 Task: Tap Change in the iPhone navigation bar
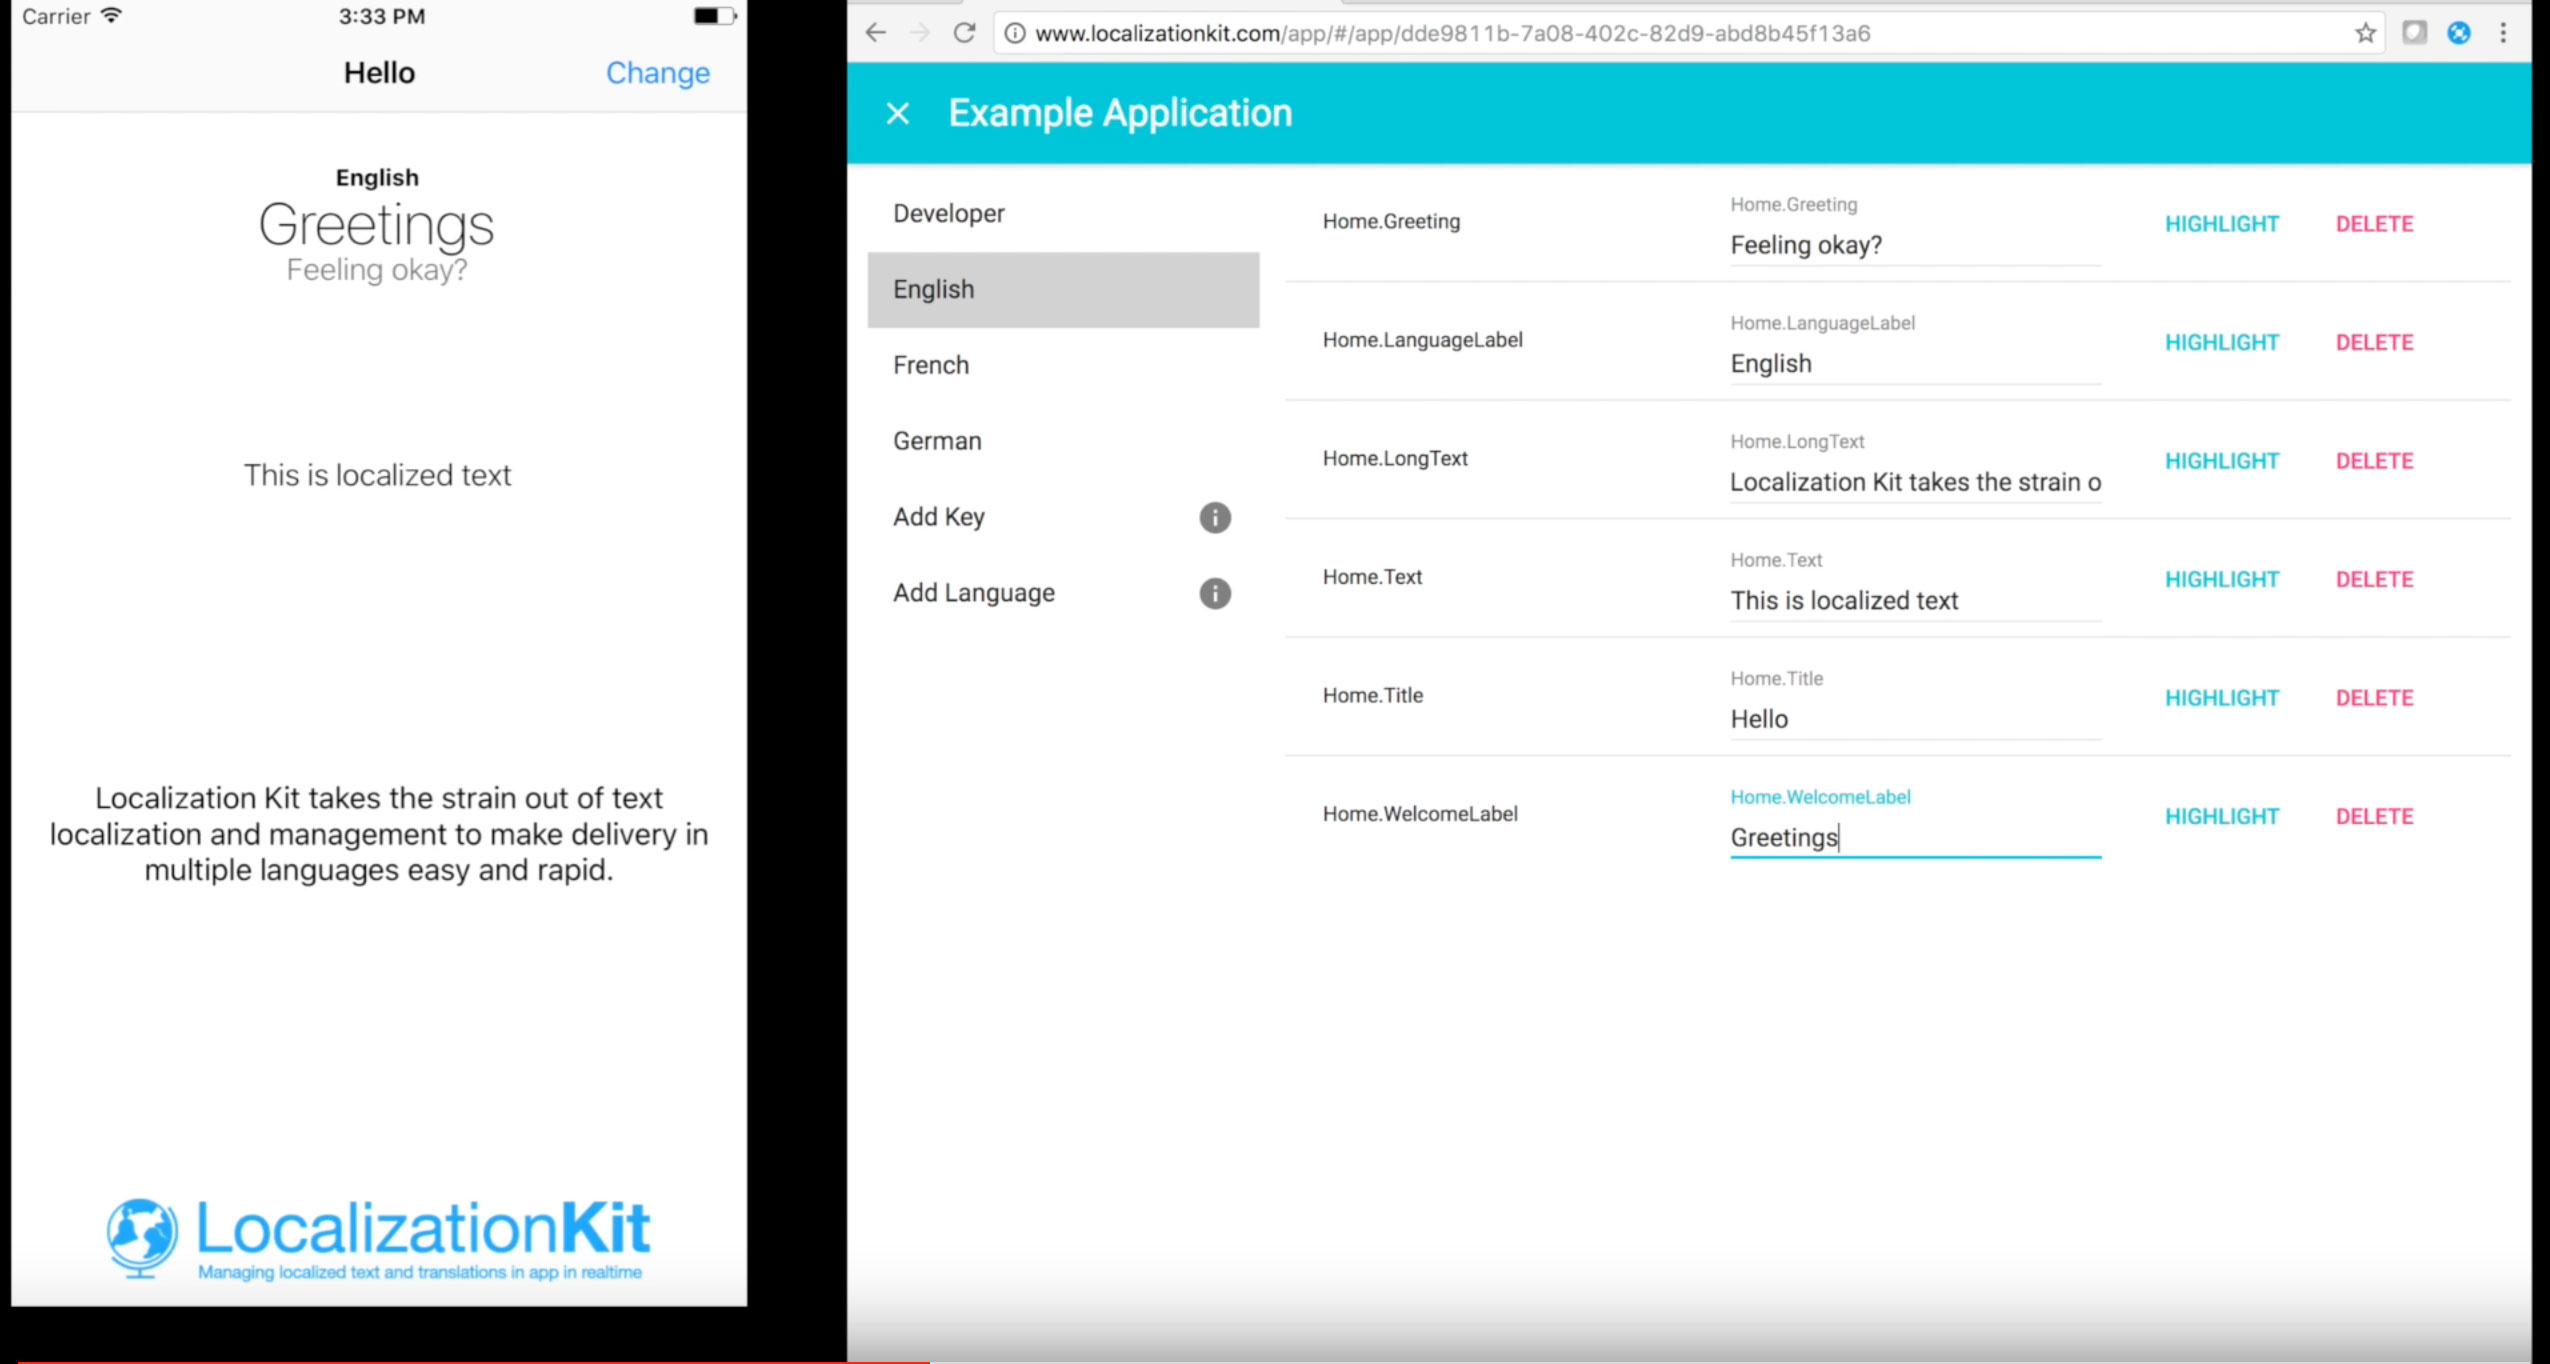657,73
